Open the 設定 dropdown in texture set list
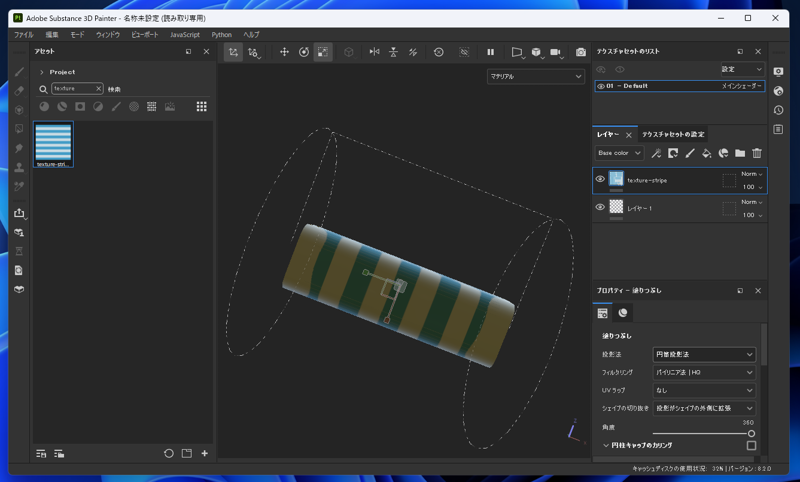Image resolution: width=800 pixels, height=482 pixels. point(742,69)
